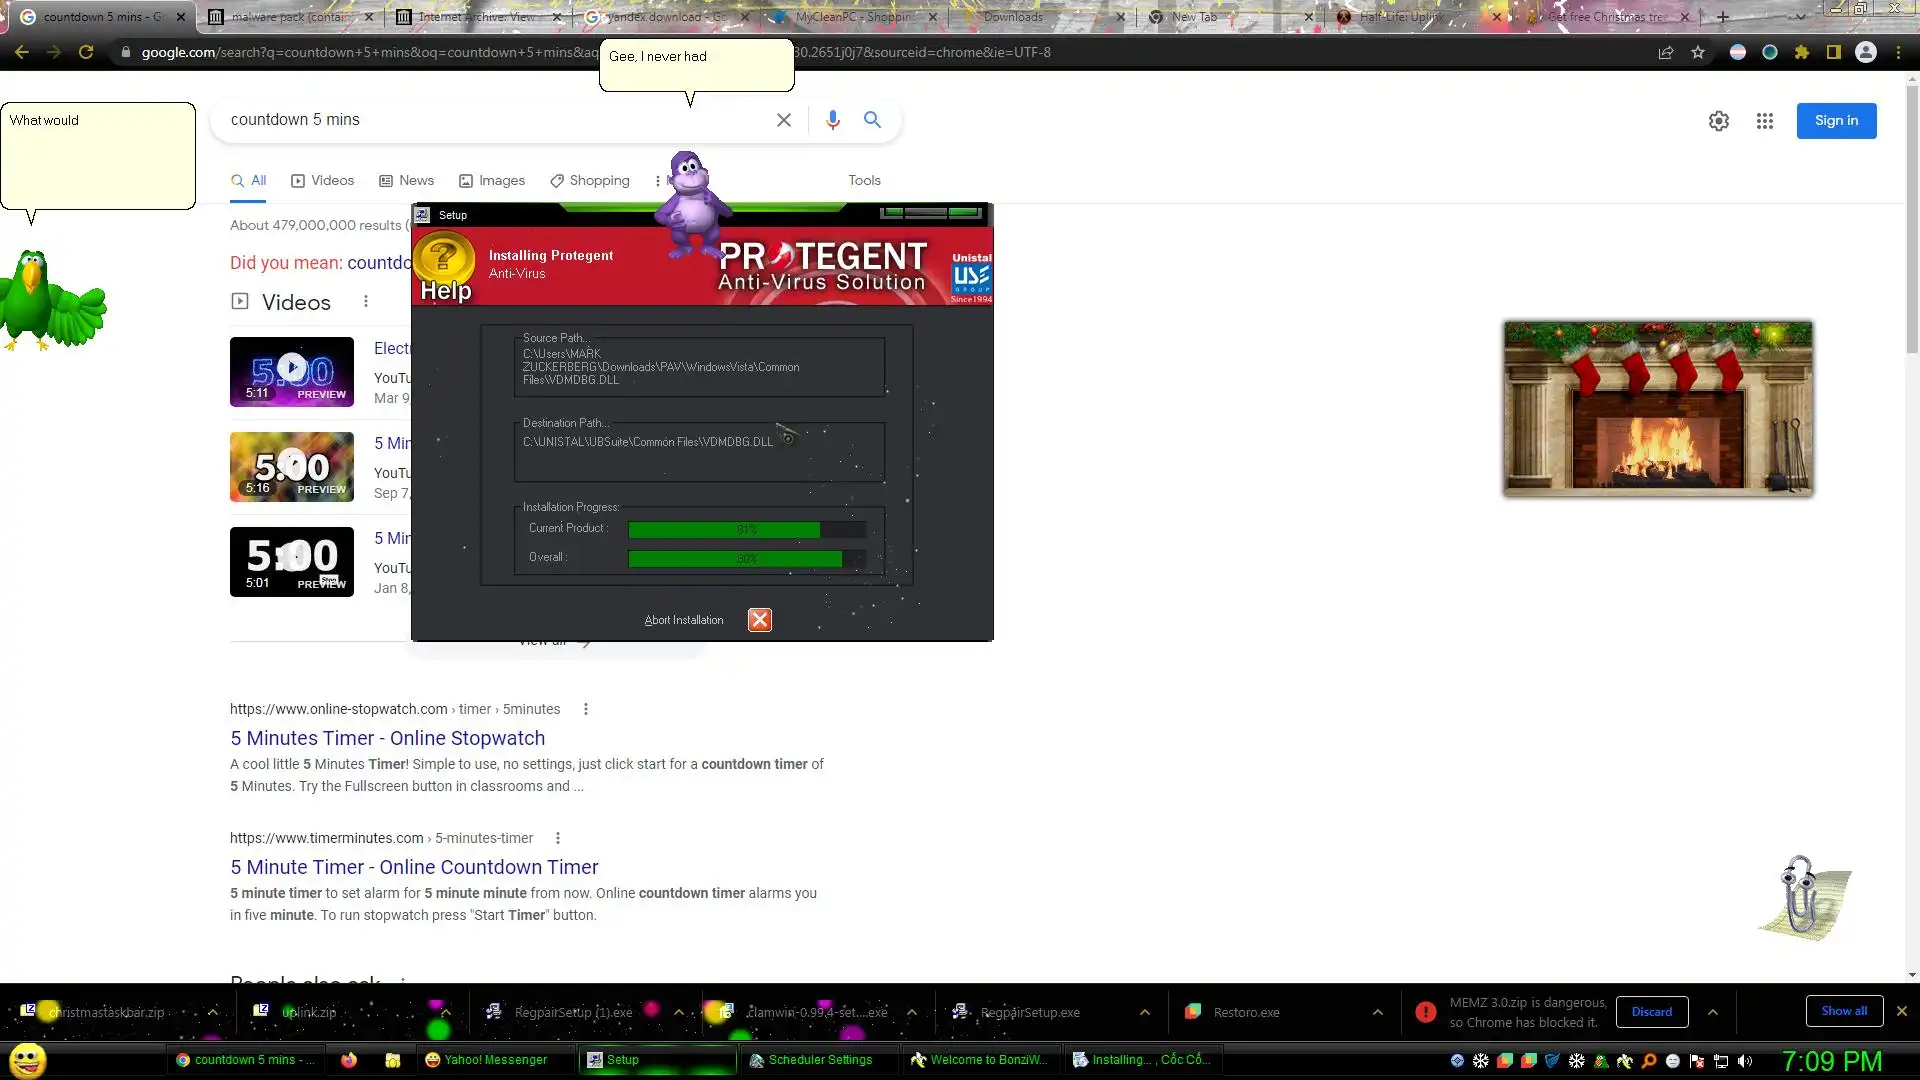Expand options for Restoro.exe download
1920x1080 pixels.
coord(1377,1012)
